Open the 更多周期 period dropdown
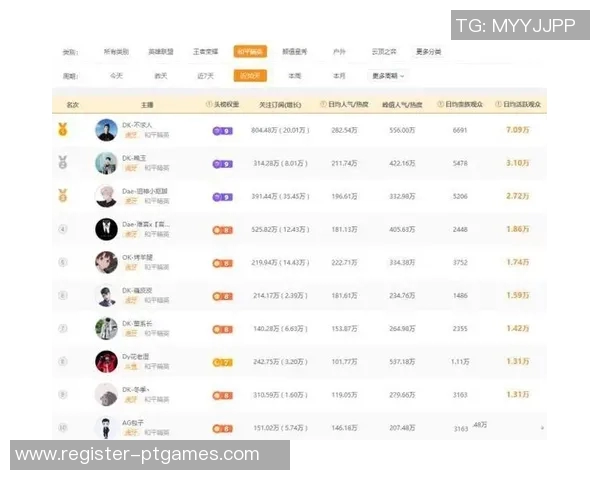This screenshot has height=480, width=600. point(388,76)
